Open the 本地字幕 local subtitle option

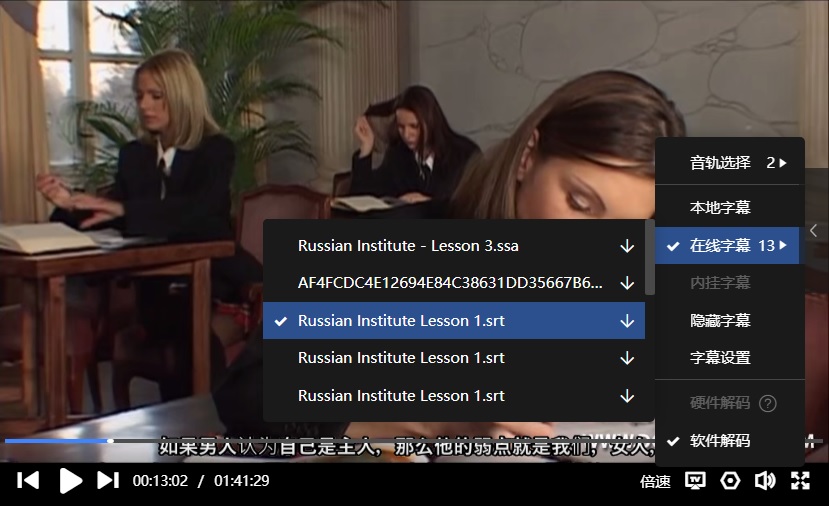(x=720, y=208)
